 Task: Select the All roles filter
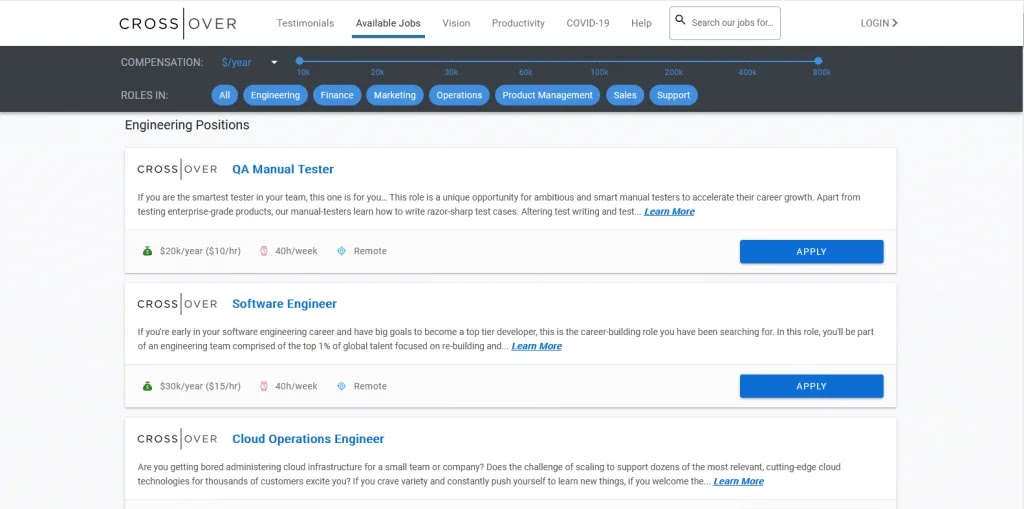pyautogui.click(x=225, y=95)
